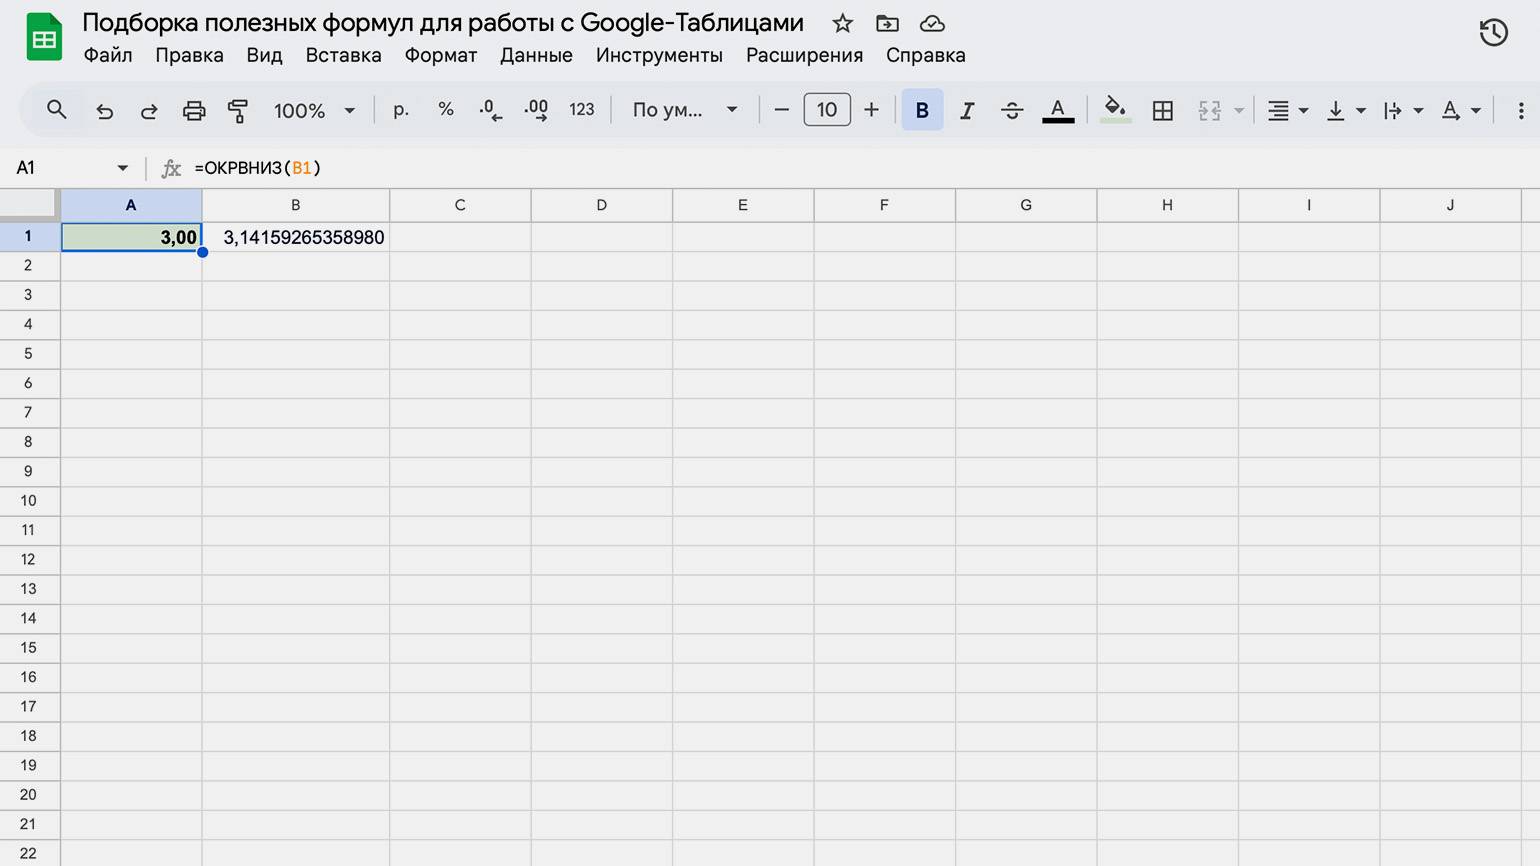Image resolution: width=1540 pixels, height=866 pixels.
Task: Open the Расширения menu
Action: [804, 55]
